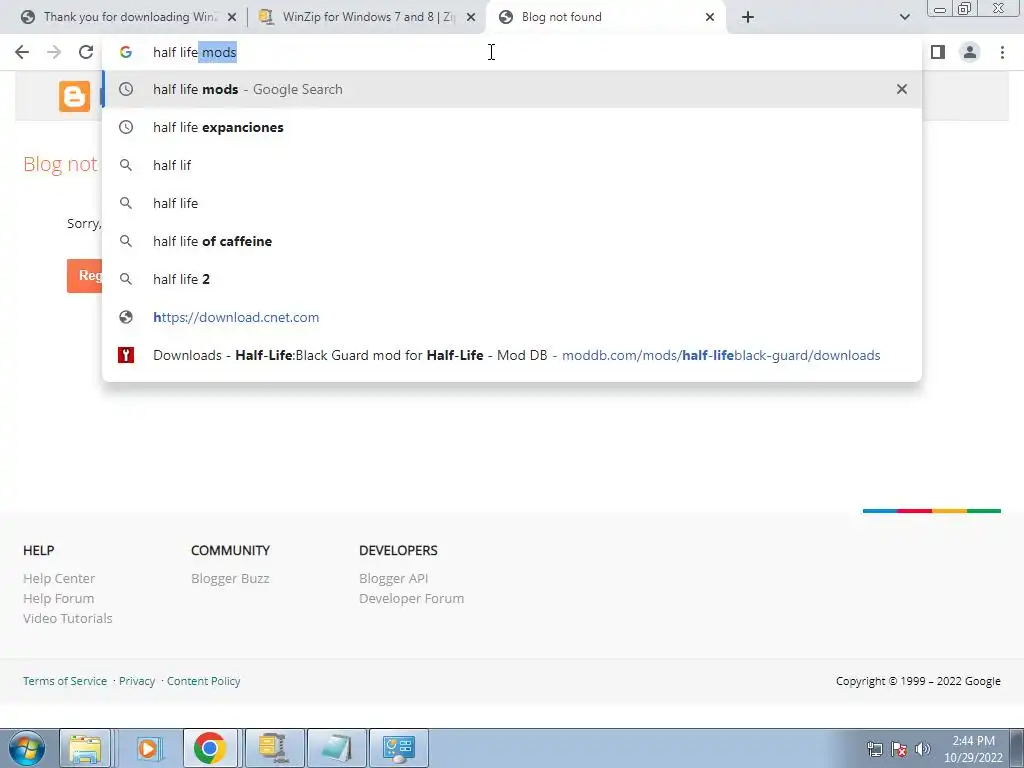This screenshot has width=1024, height=768.
Task: Open the Control Panel-style taskbar icon
Action: point(399,748)
